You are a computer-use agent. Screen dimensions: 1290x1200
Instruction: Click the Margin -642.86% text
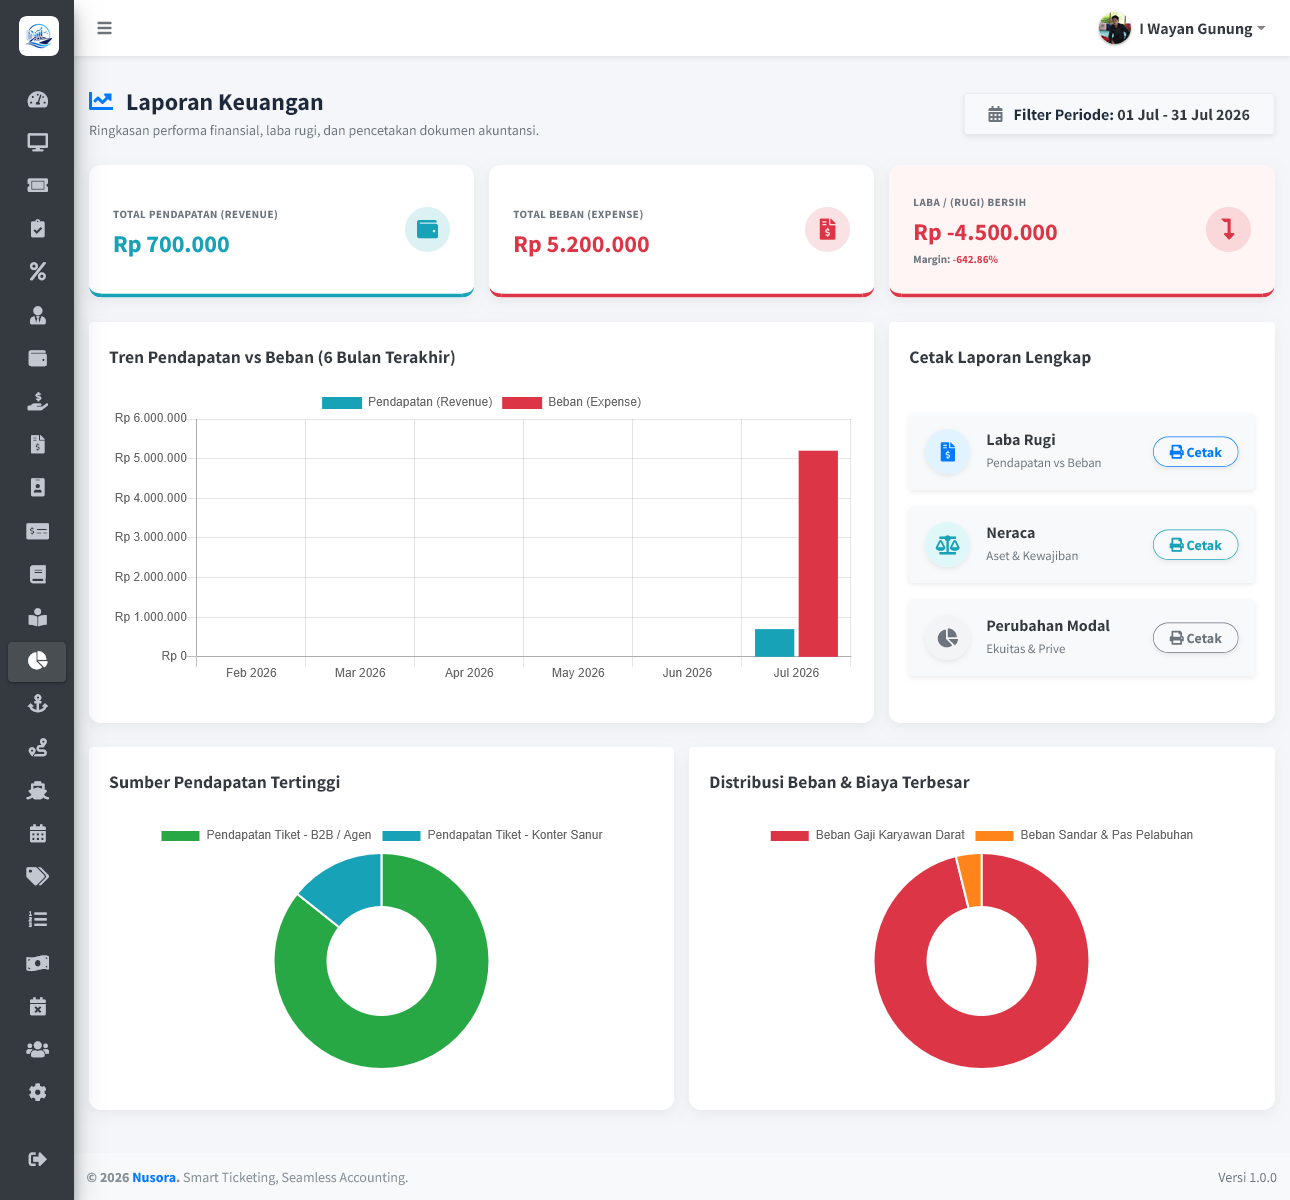coord(955,260)
